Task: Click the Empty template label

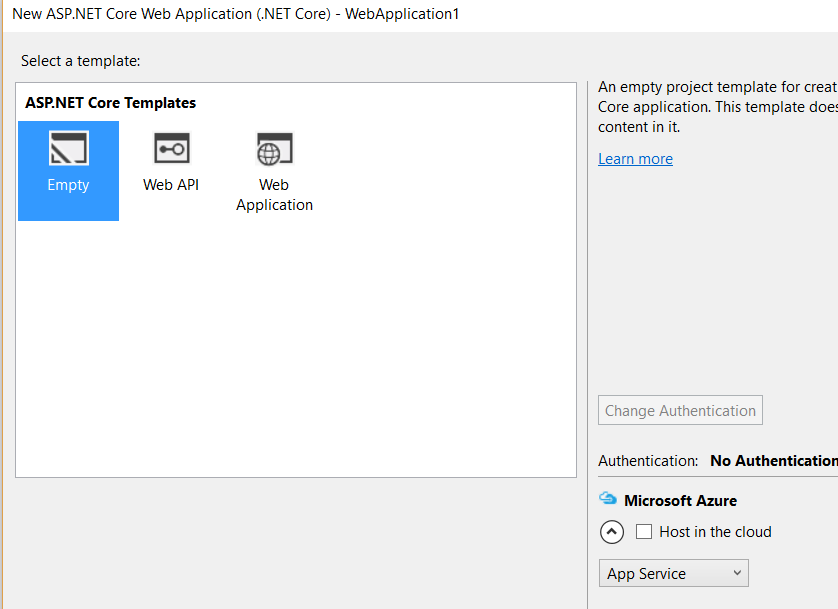Action: [68, 185]
